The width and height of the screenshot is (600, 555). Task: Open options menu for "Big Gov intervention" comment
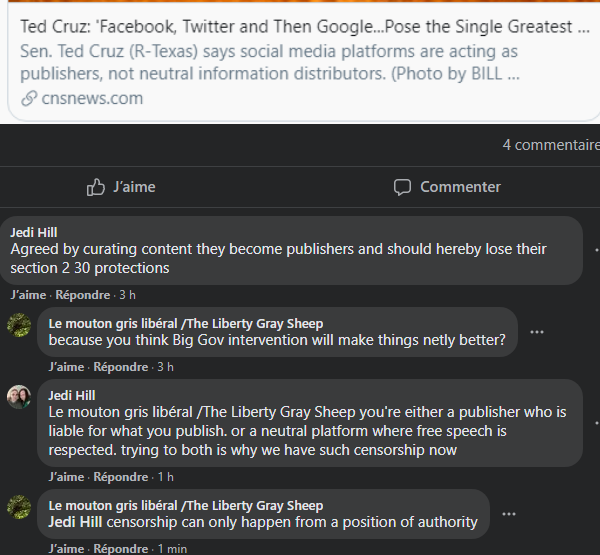[537, 332]
